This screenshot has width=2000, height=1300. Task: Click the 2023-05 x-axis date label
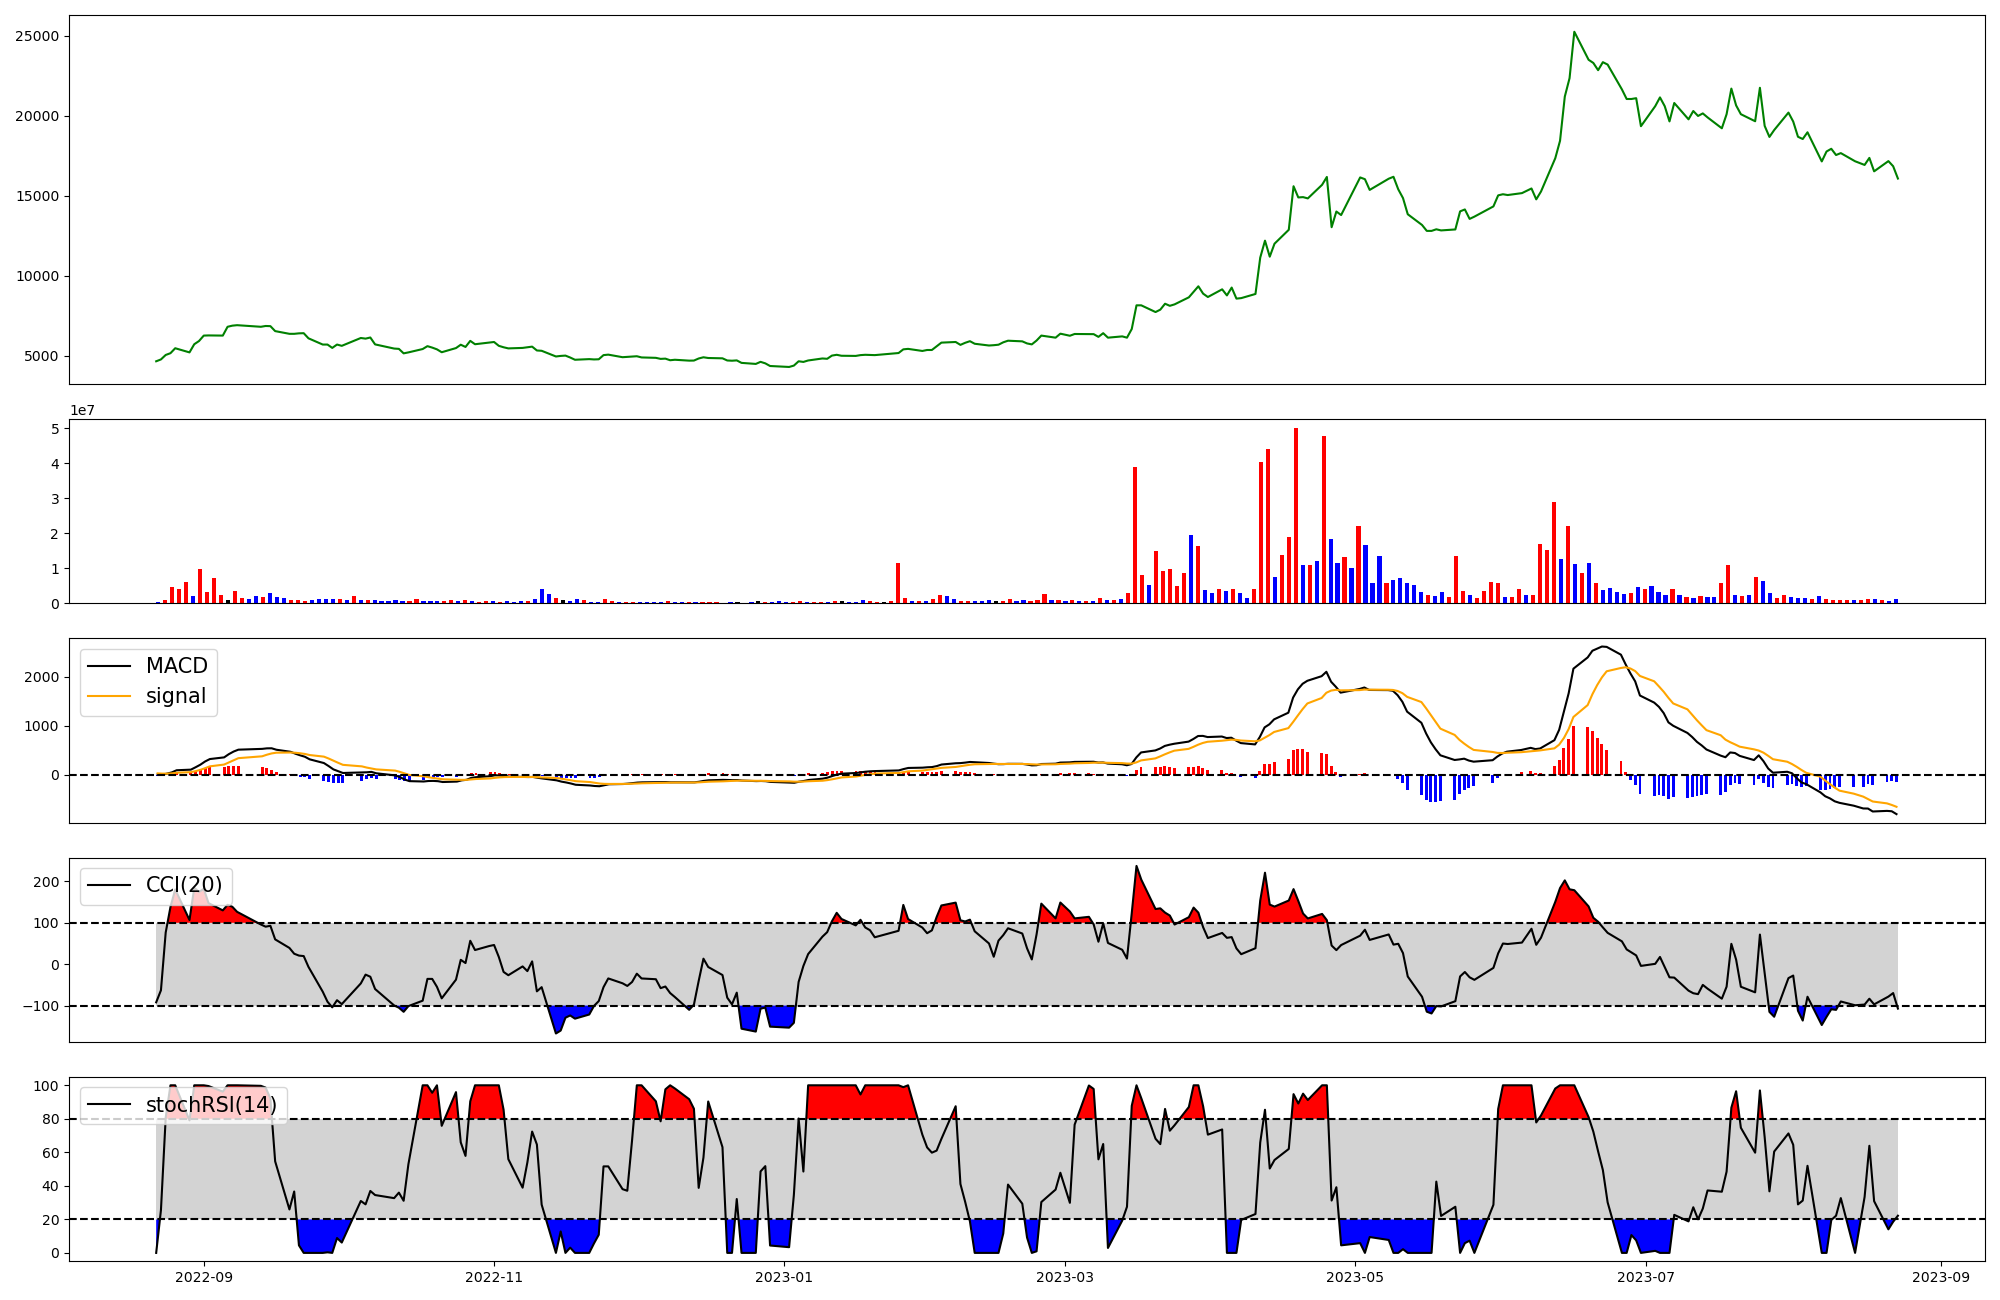1355,1277
